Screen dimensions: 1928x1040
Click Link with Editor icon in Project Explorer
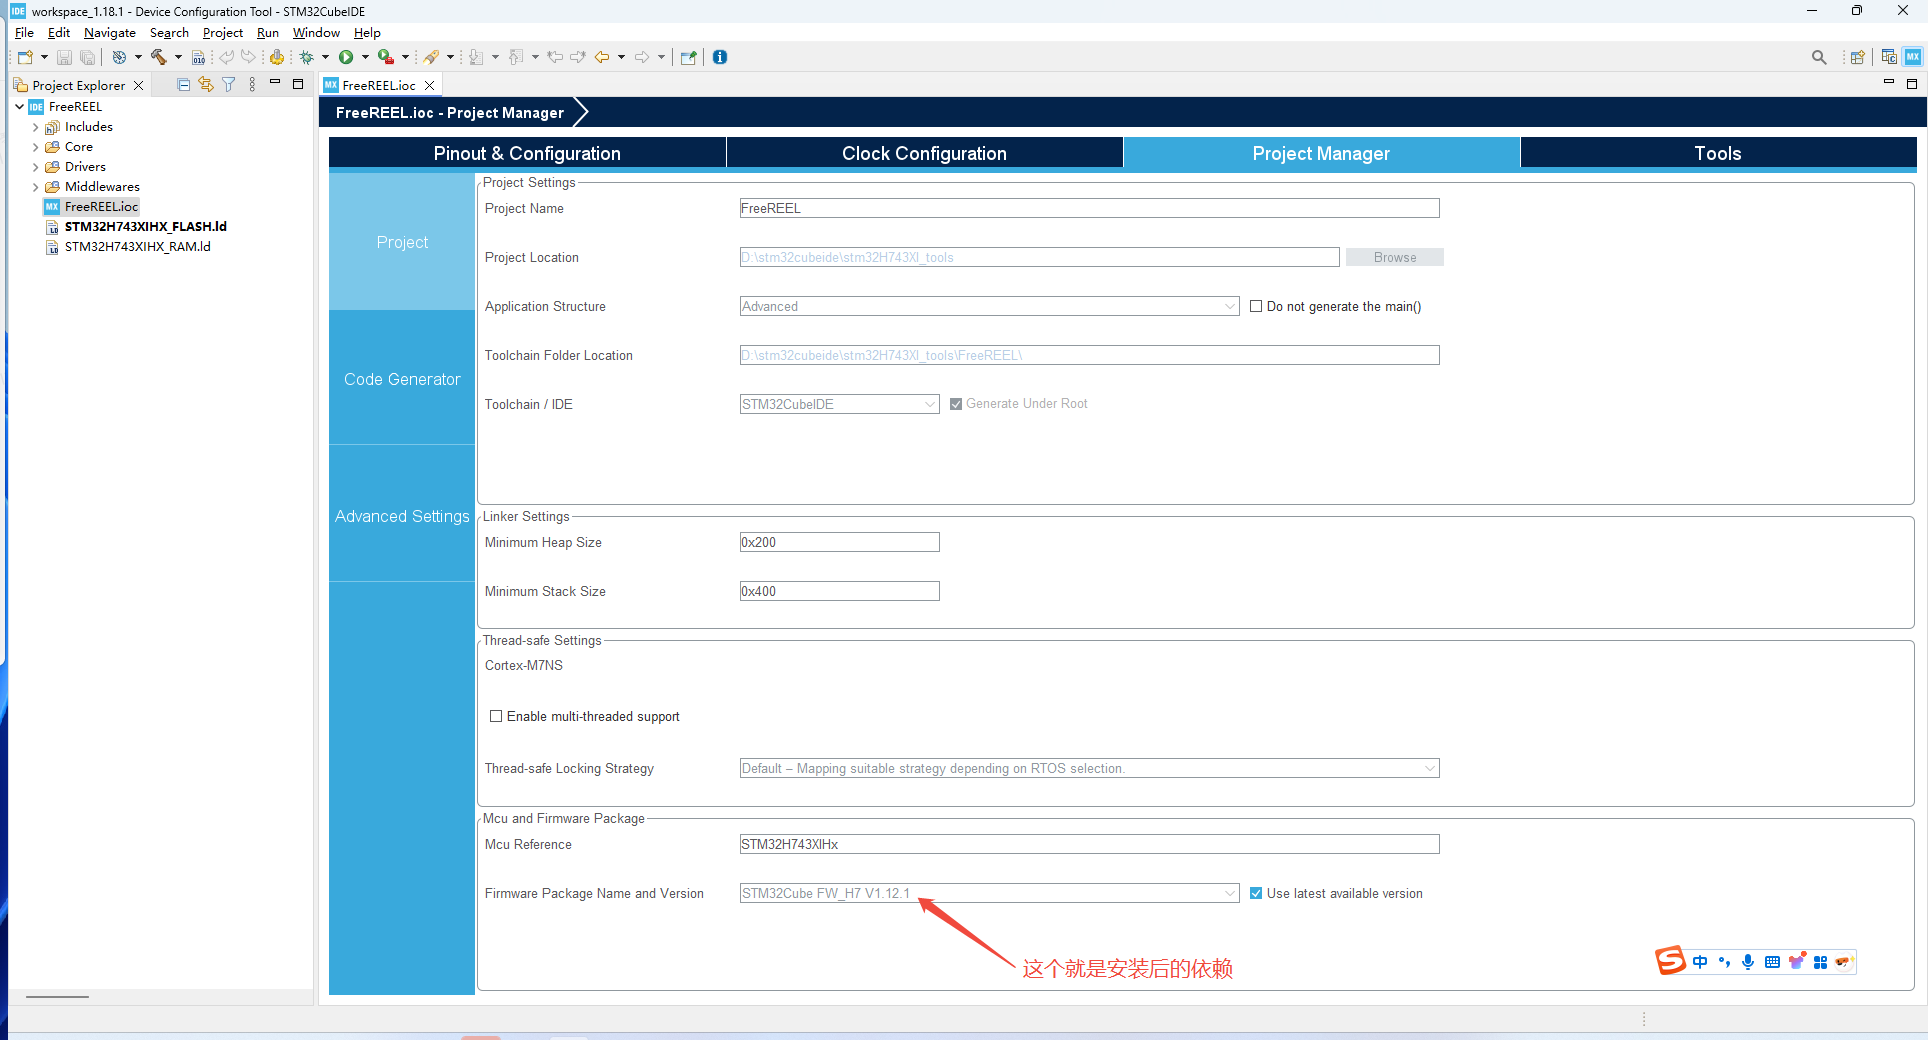206,85
